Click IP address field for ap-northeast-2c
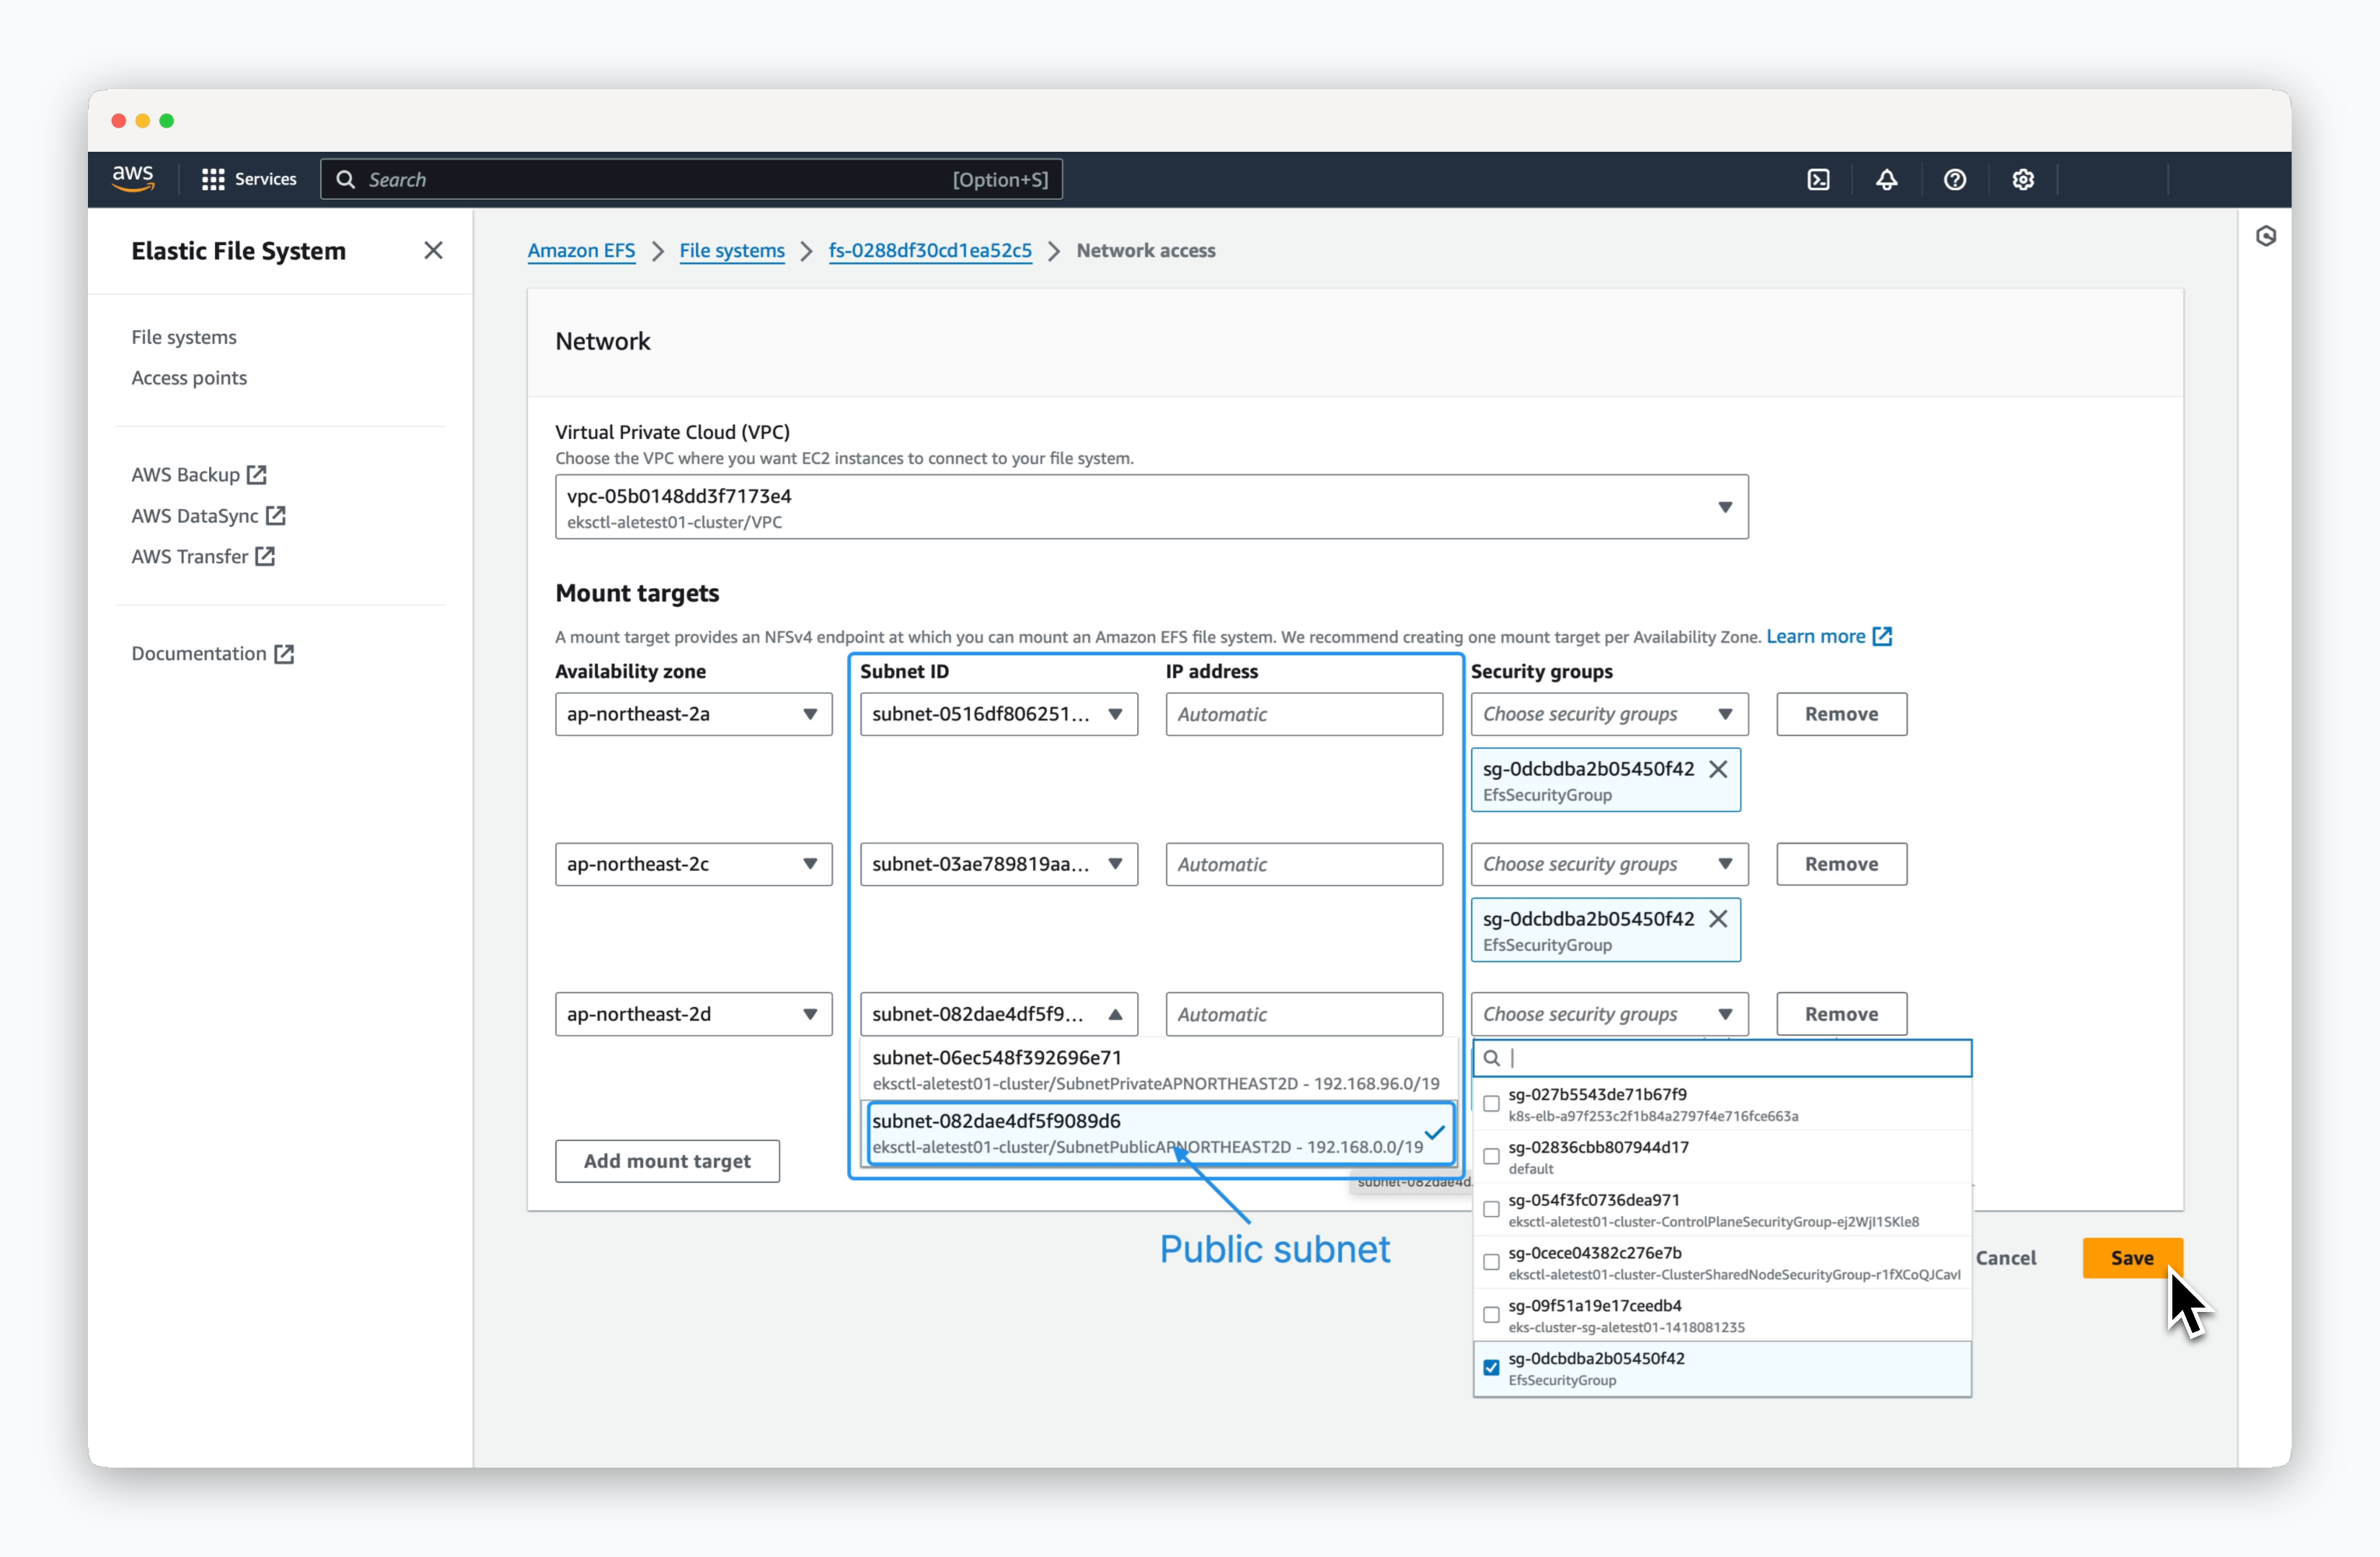This screenshot has height=1557, width=2380. (x=1304, y=864)
